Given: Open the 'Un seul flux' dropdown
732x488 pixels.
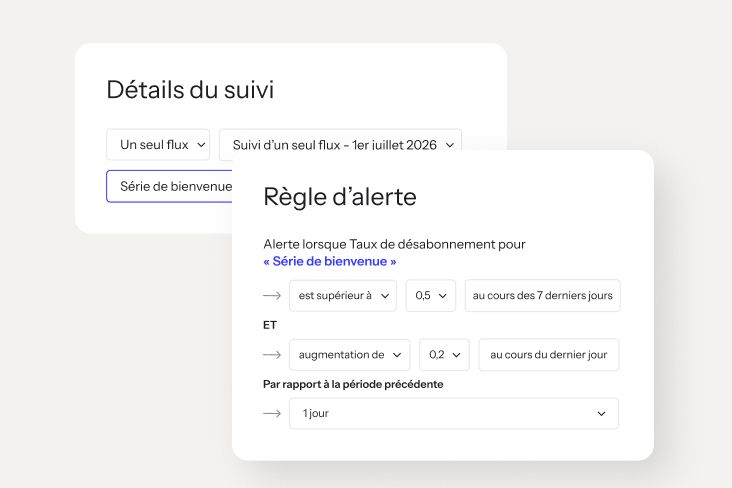Looking at the screenshot, I should pos(158,145).
